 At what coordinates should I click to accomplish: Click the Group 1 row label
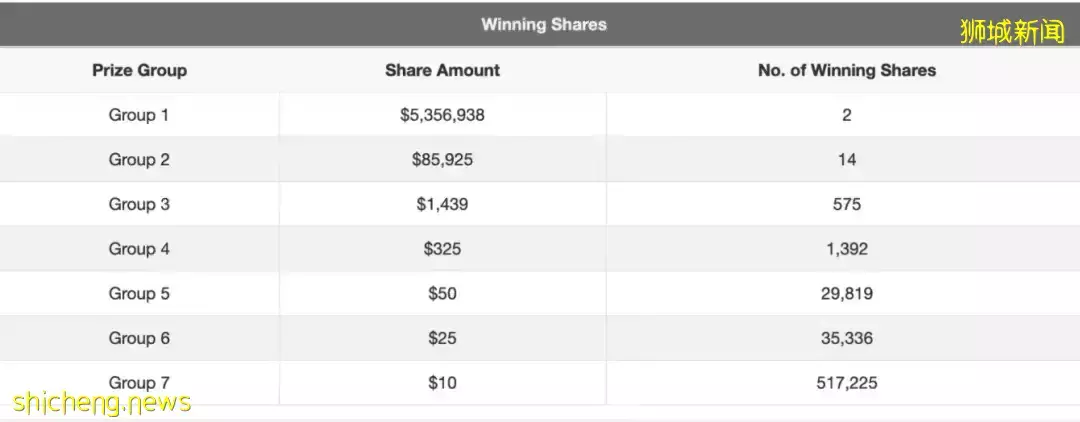pos(138,115)
